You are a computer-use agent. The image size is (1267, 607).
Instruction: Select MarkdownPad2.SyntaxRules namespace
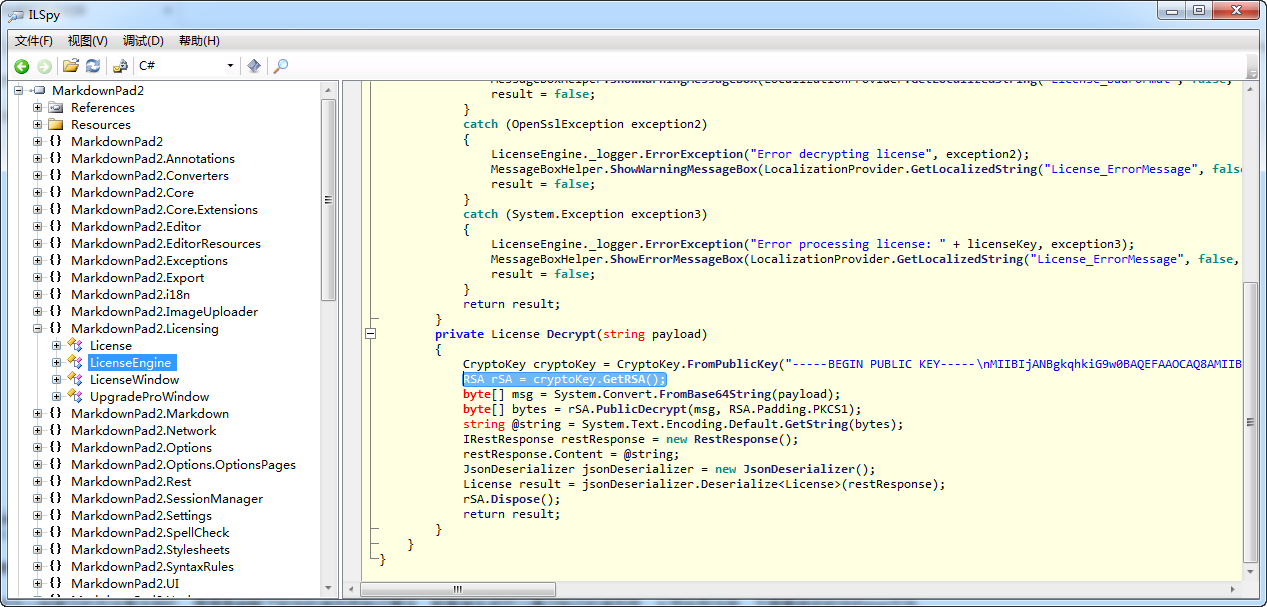coord(152,566)
